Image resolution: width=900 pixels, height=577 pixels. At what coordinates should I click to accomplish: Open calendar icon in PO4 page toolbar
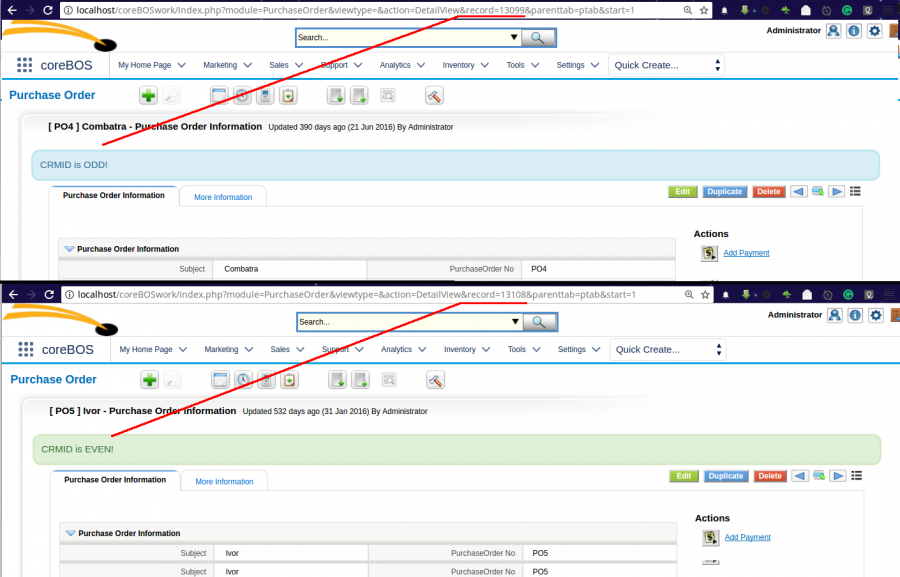coord(219,96)
